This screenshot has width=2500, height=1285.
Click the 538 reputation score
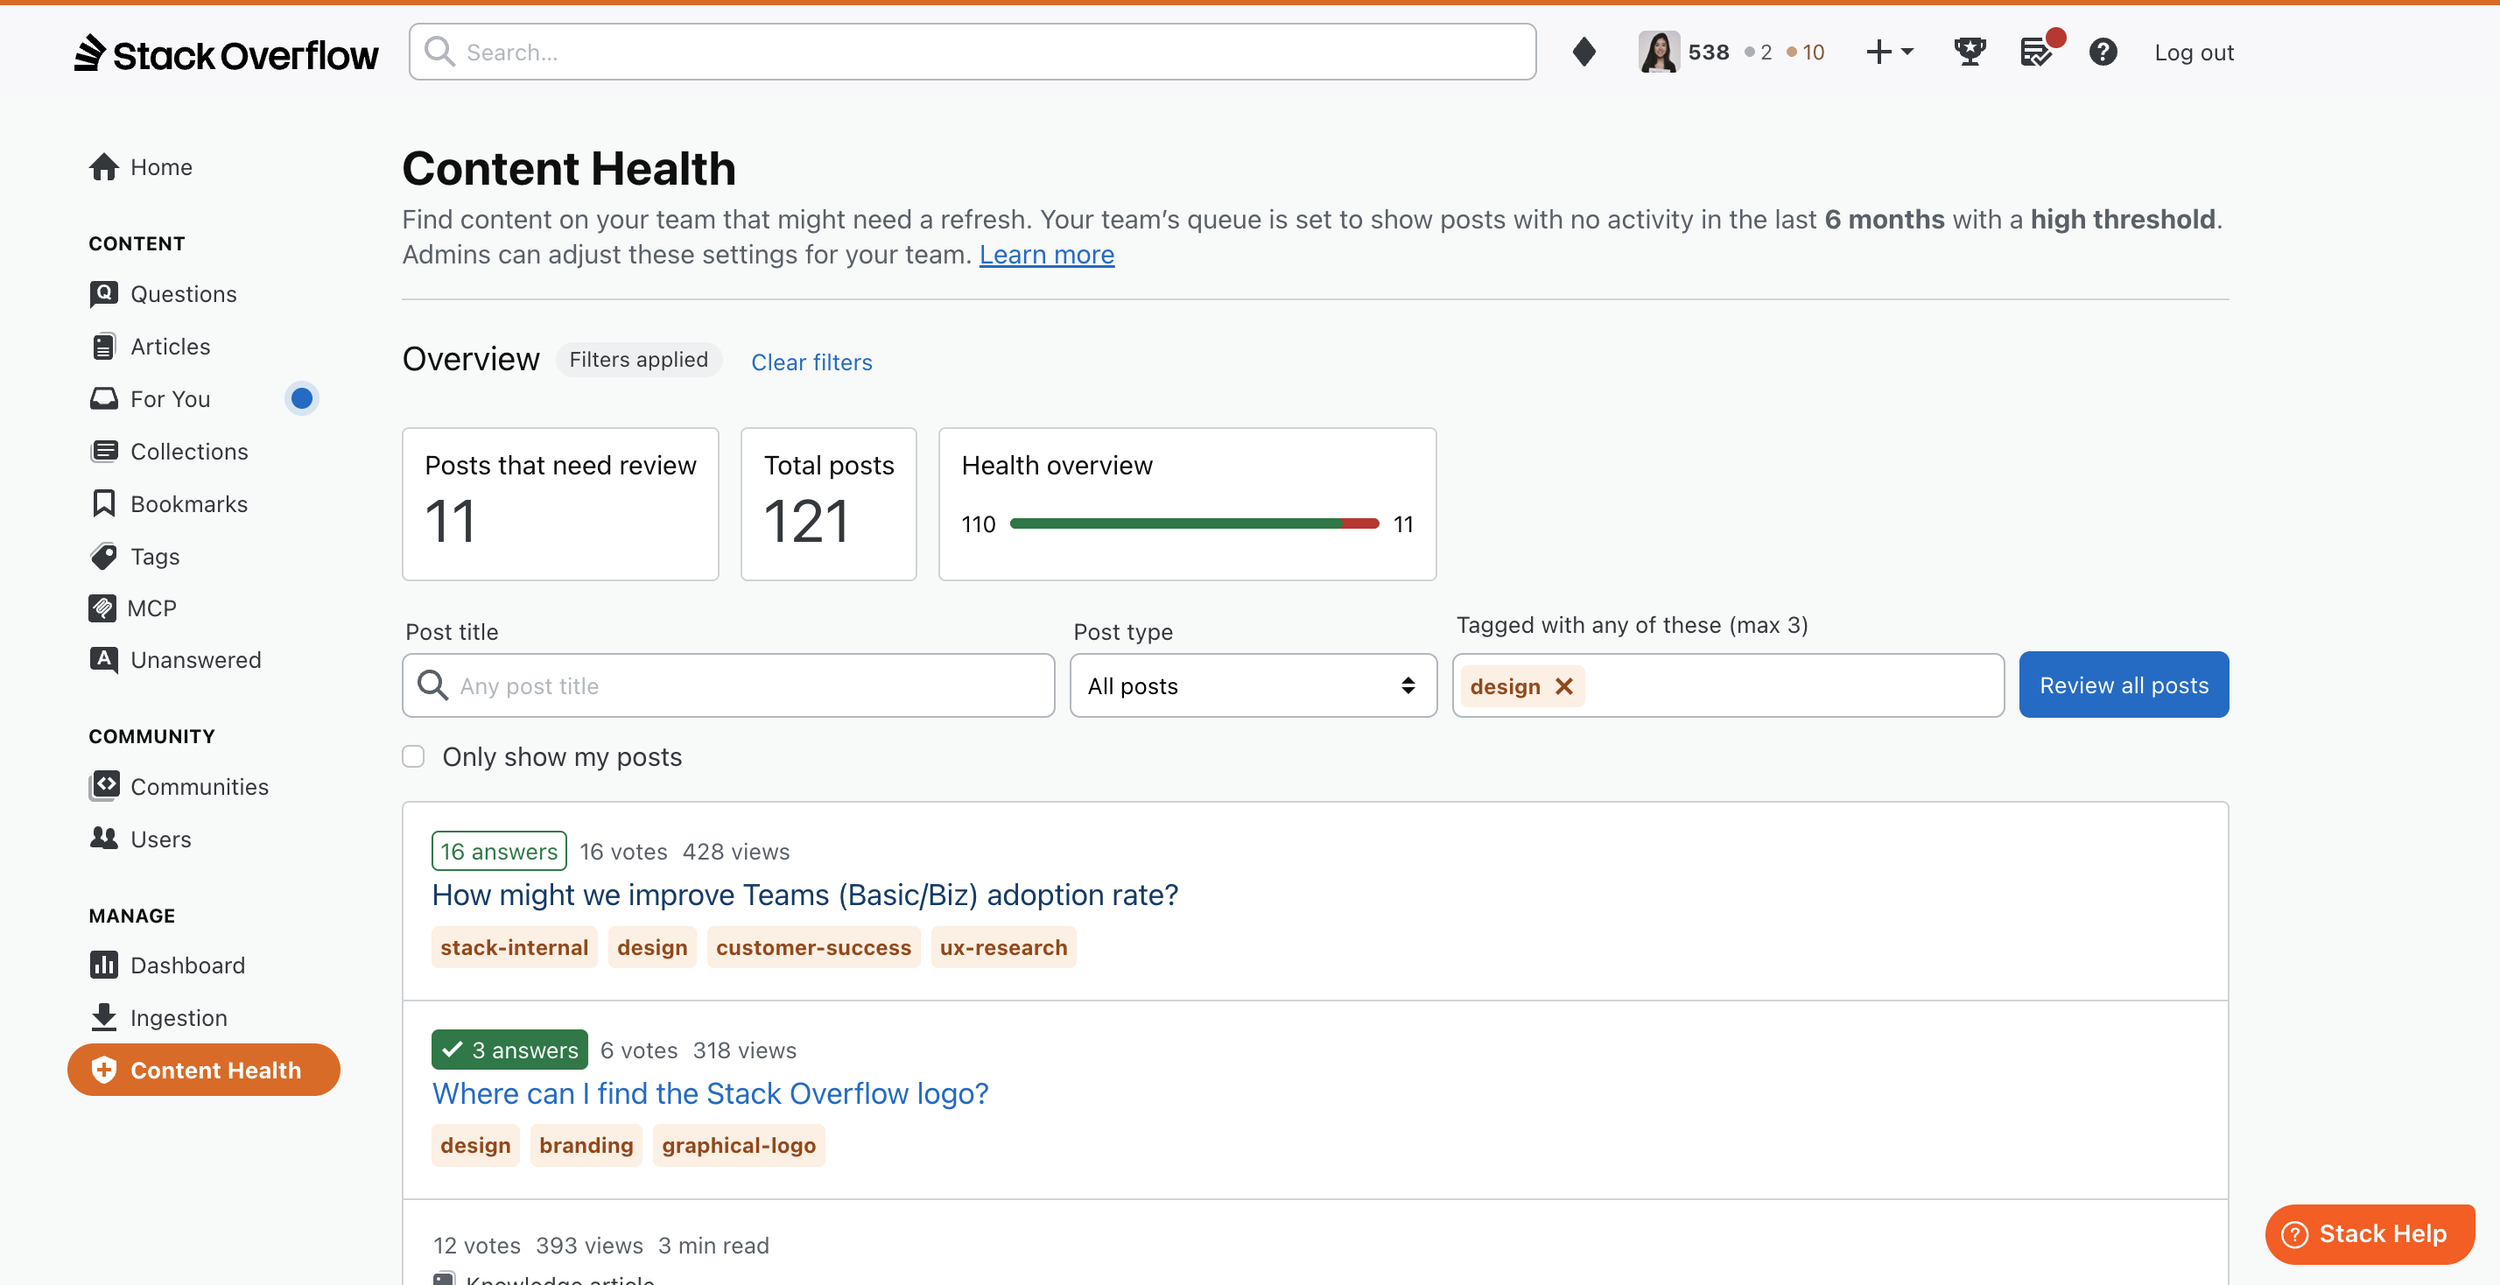[x=1708, y=53]
